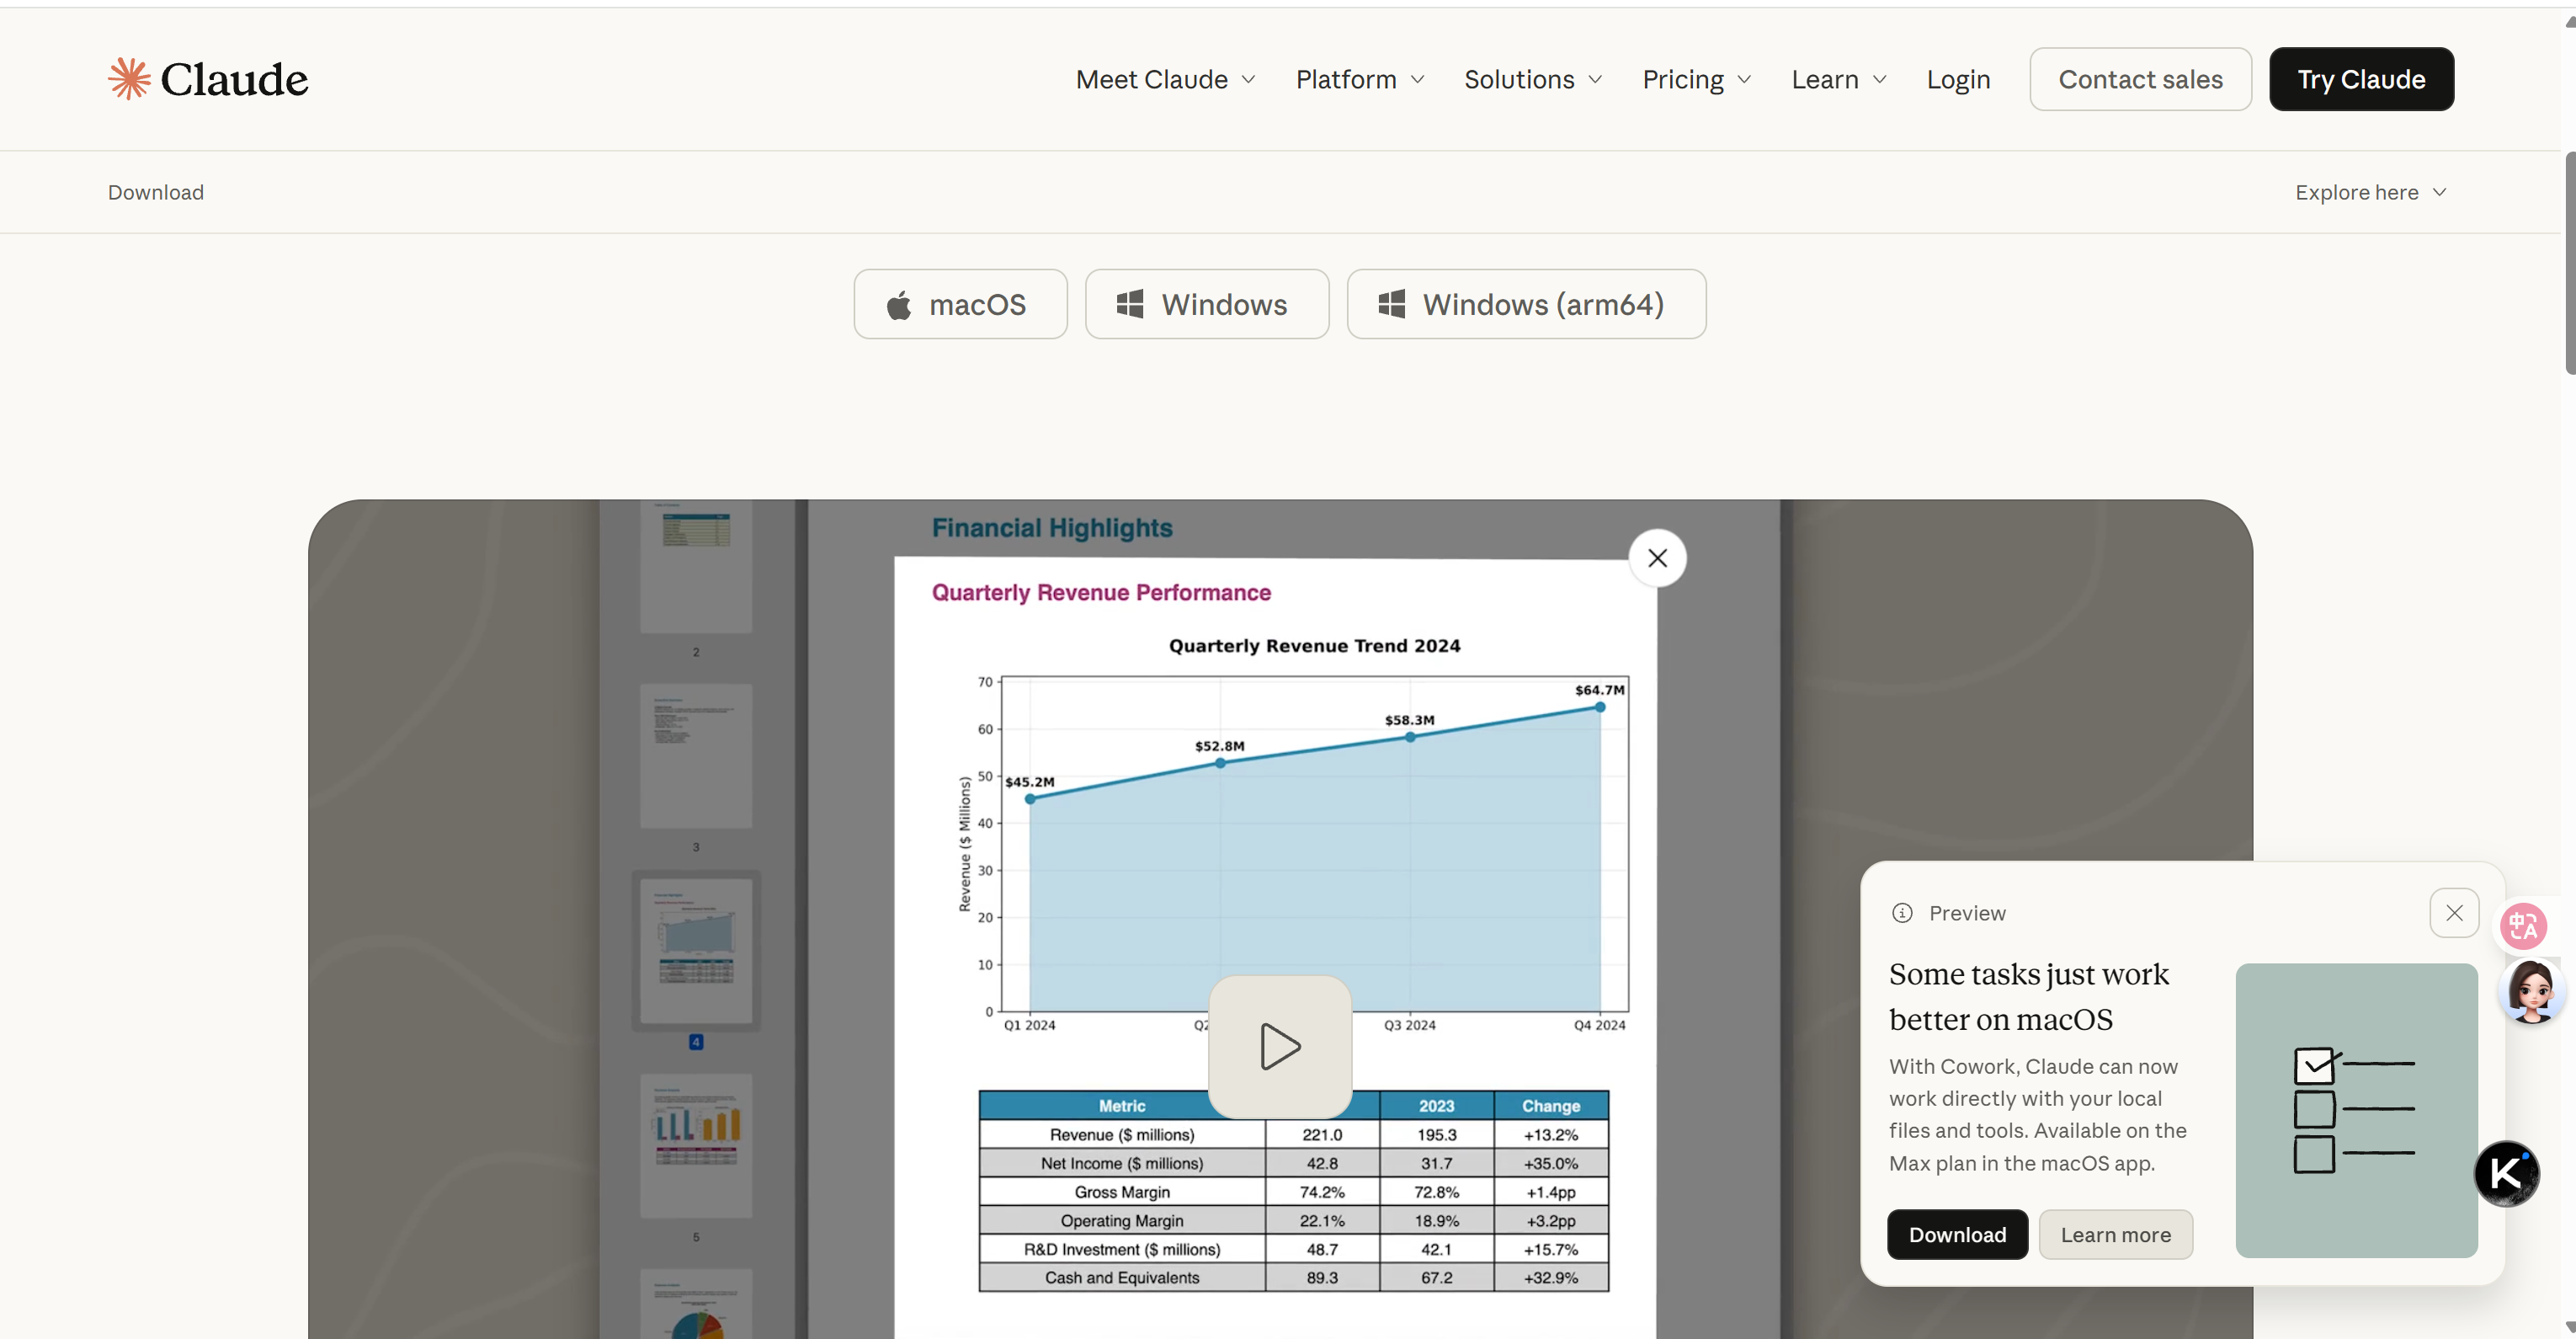Click the checklist illustration in the popup
This screenshot has width=2576, height=1339.
2355,1110
